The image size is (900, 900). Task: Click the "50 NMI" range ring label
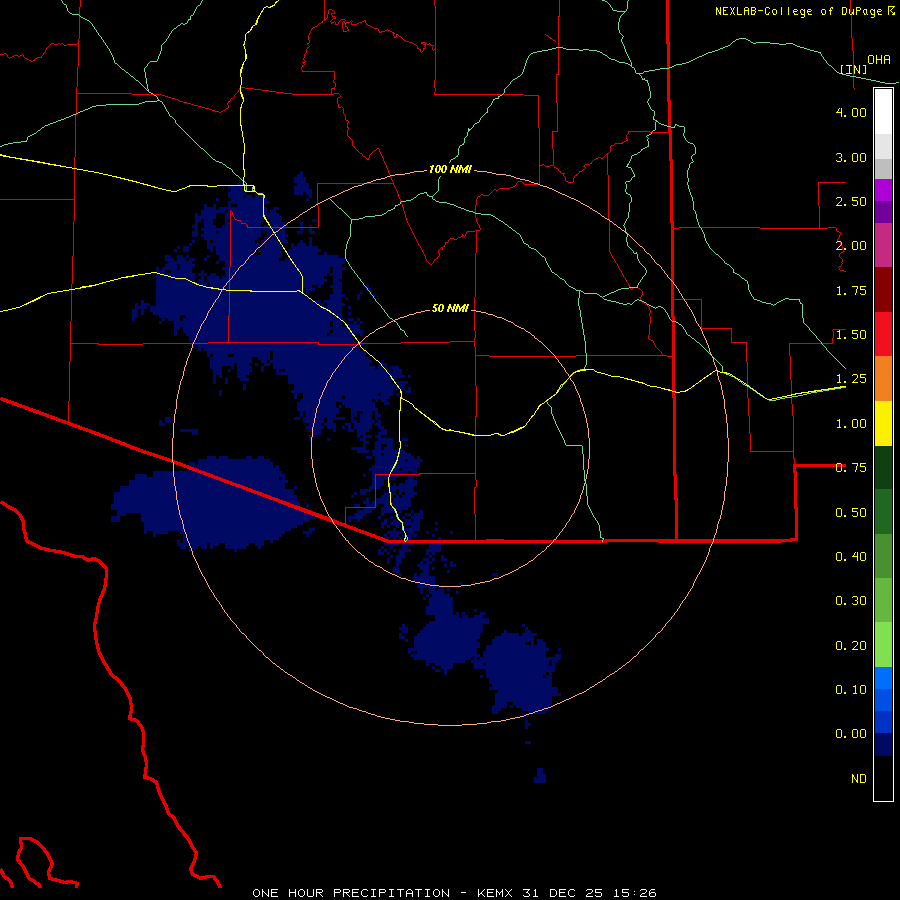tap(450, 308)
